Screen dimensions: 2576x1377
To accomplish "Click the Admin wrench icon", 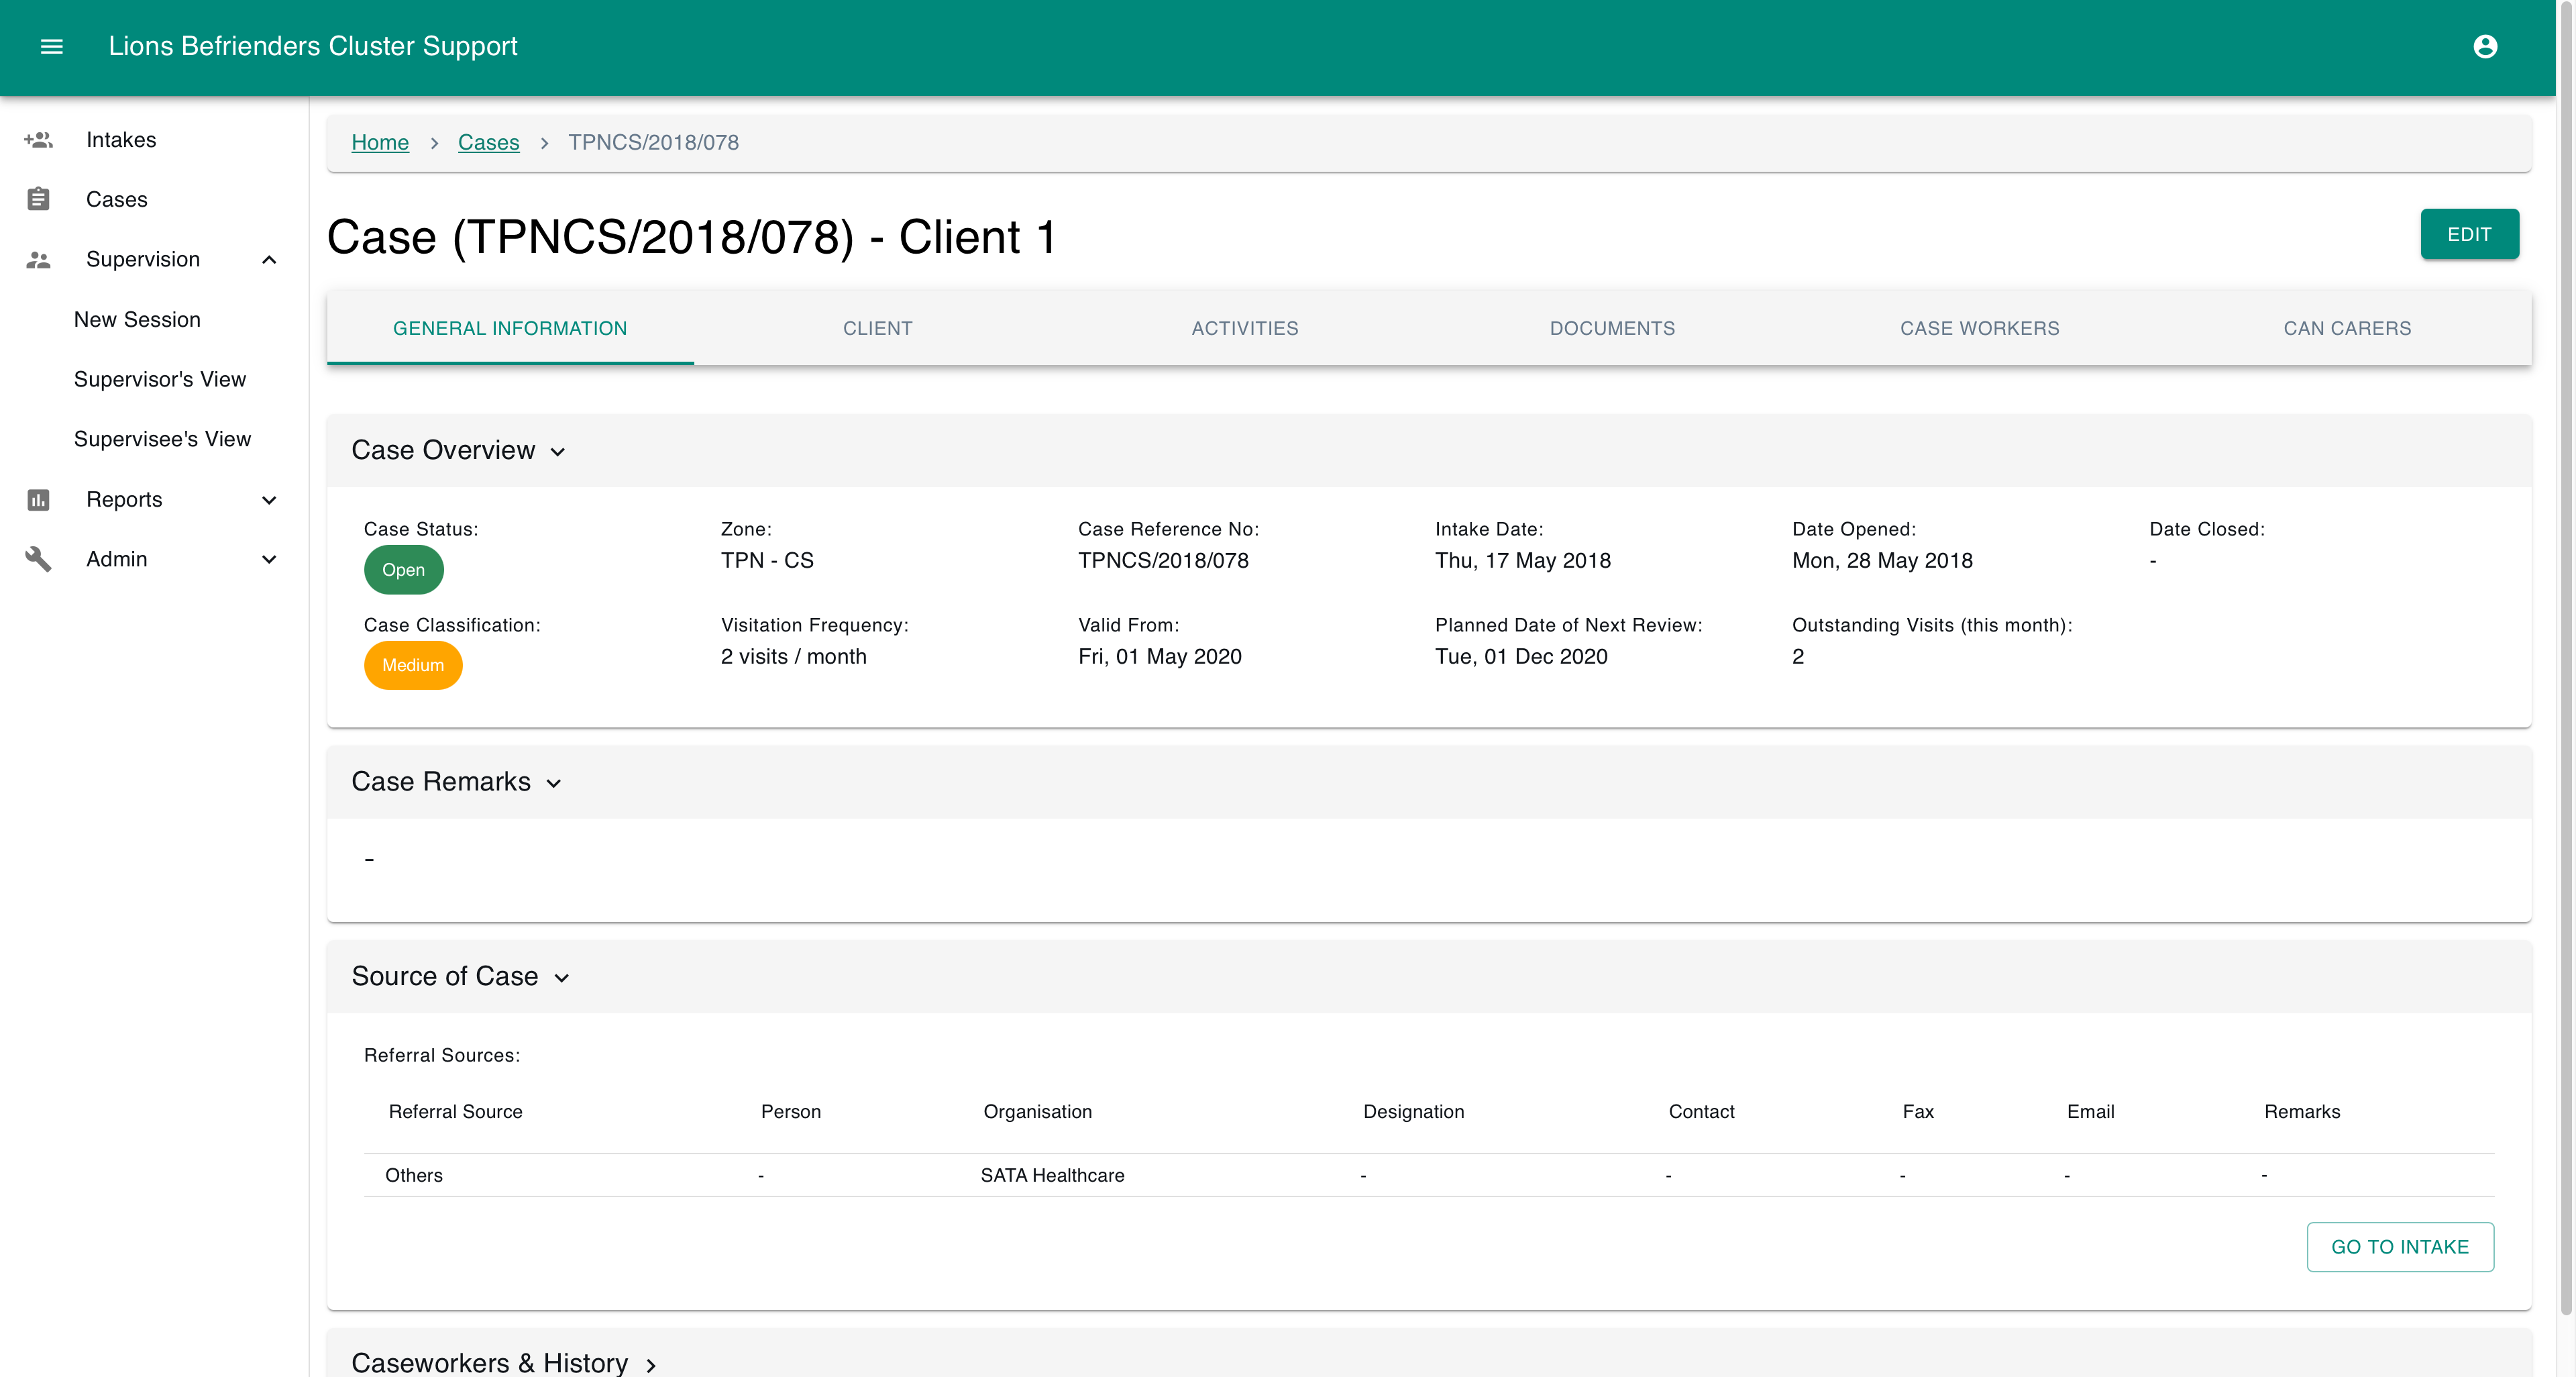I will [x=38, y=559].
